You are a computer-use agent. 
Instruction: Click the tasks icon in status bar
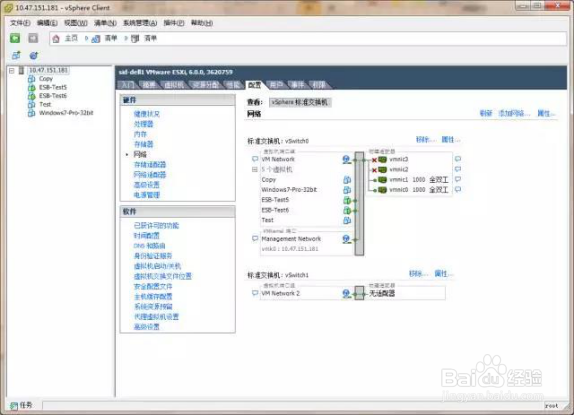[x=14, y=405]
